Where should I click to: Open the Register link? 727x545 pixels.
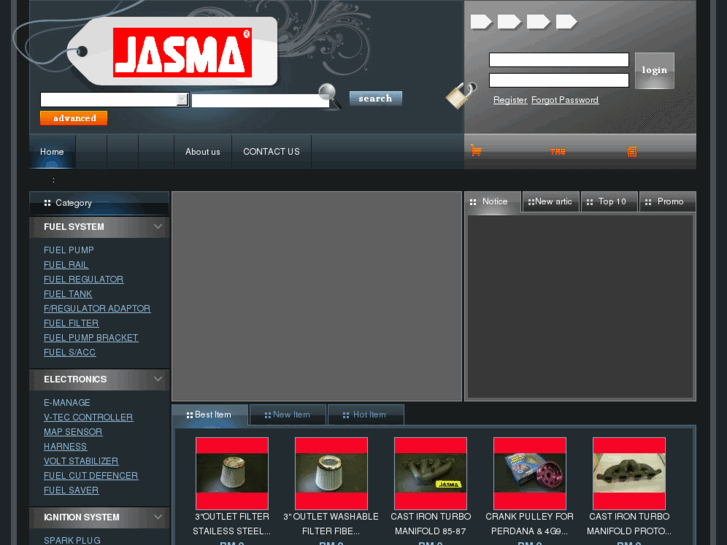tap(510, 100)
